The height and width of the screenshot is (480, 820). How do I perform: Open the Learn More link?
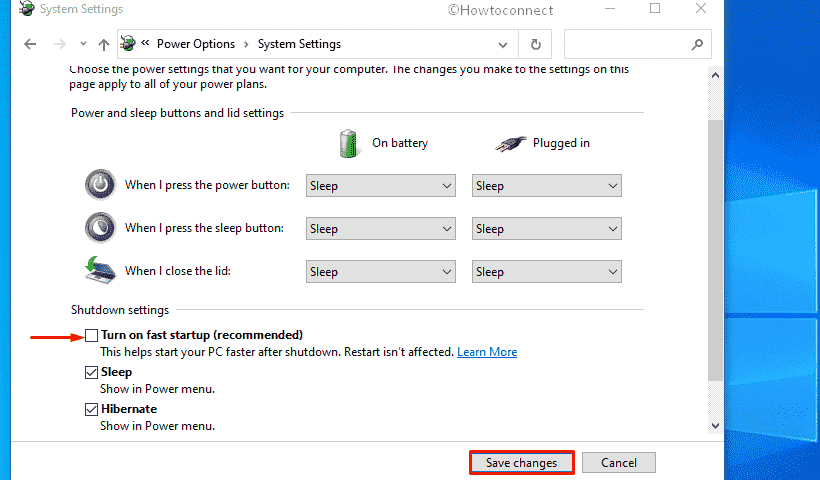487,352
